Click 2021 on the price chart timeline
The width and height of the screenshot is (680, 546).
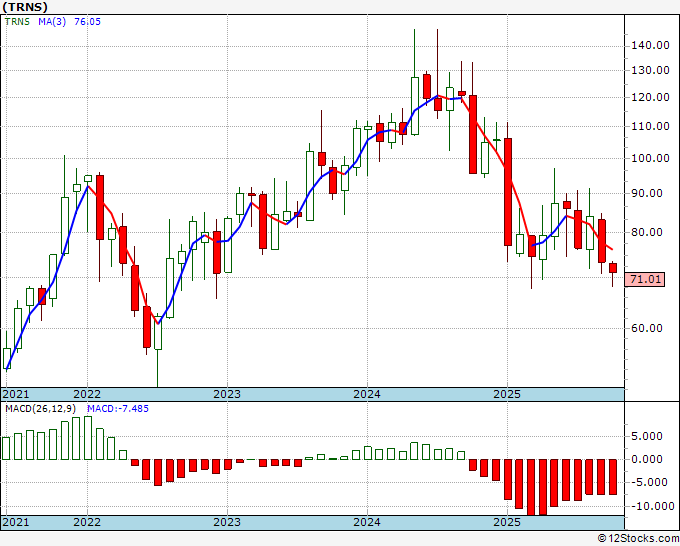point(16,394)
